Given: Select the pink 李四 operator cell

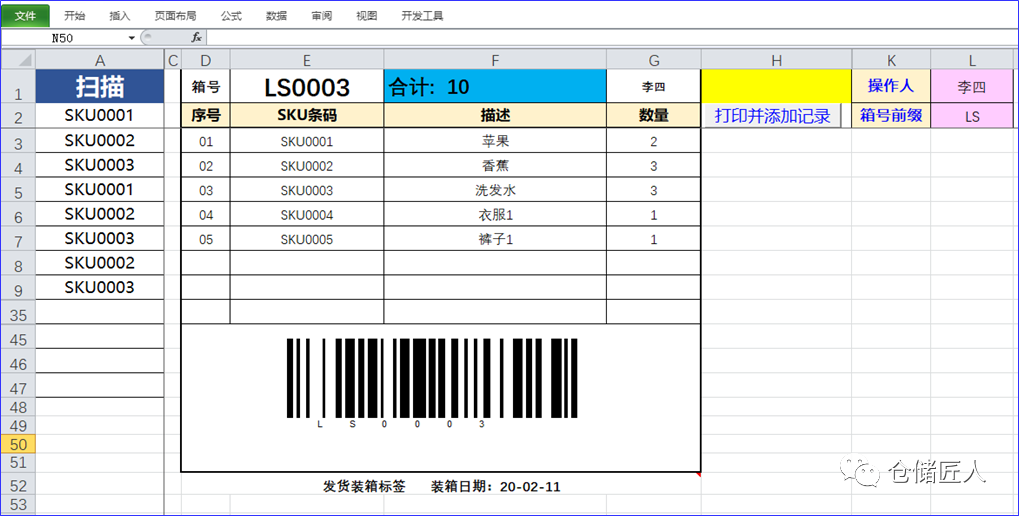Looking at the screenshot, I should pyautogui.click(x=972, y=86).
